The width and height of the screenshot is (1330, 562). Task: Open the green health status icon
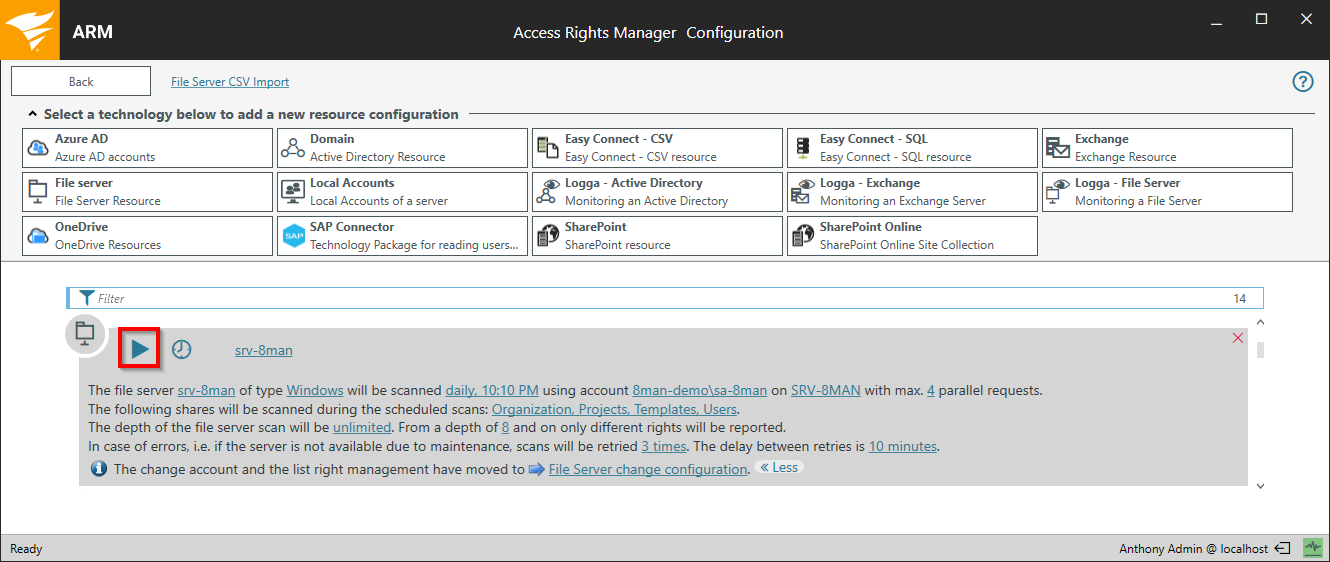click(x=1312, y=549)
